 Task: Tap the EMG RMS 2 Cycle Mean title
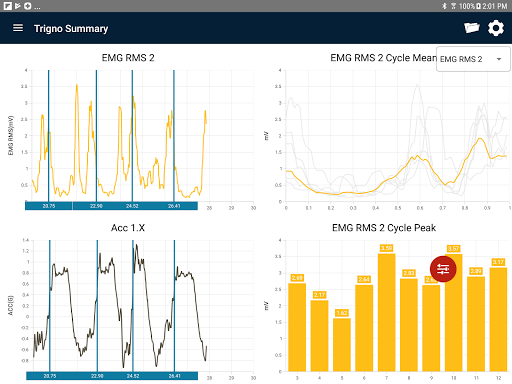[x=383, y=58]
